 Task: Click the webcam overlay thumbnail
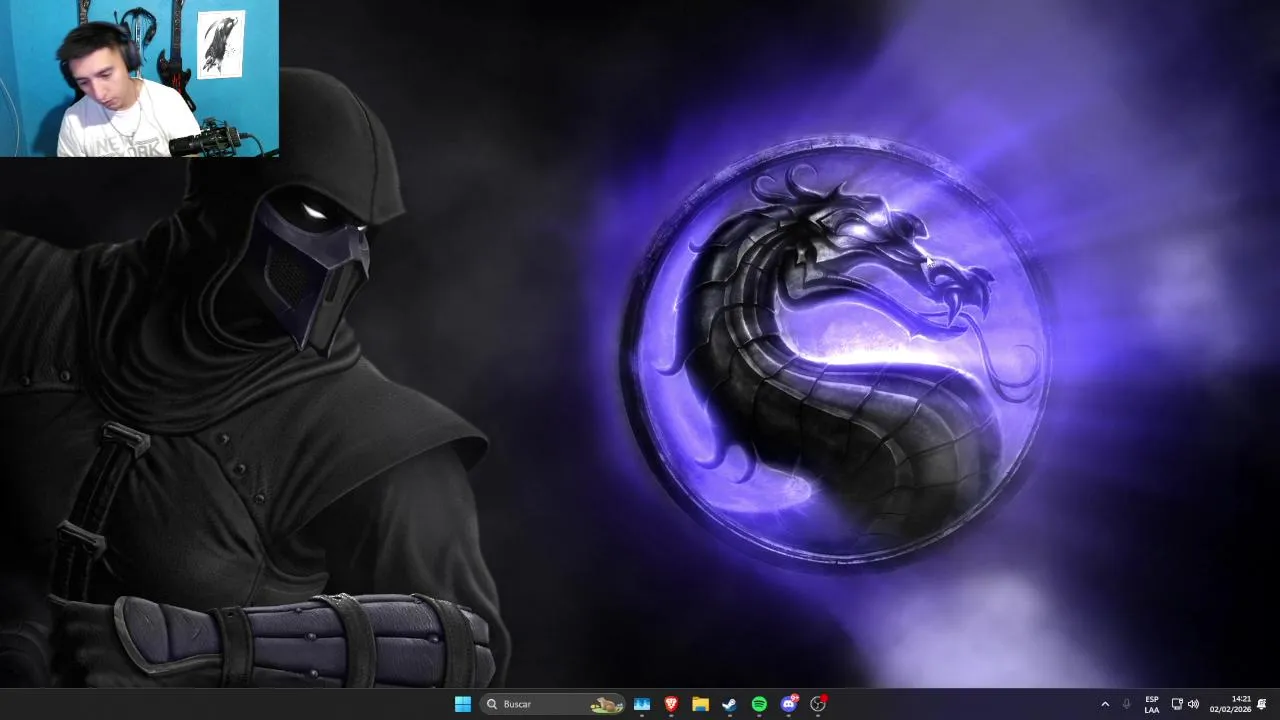coord(139,78)
